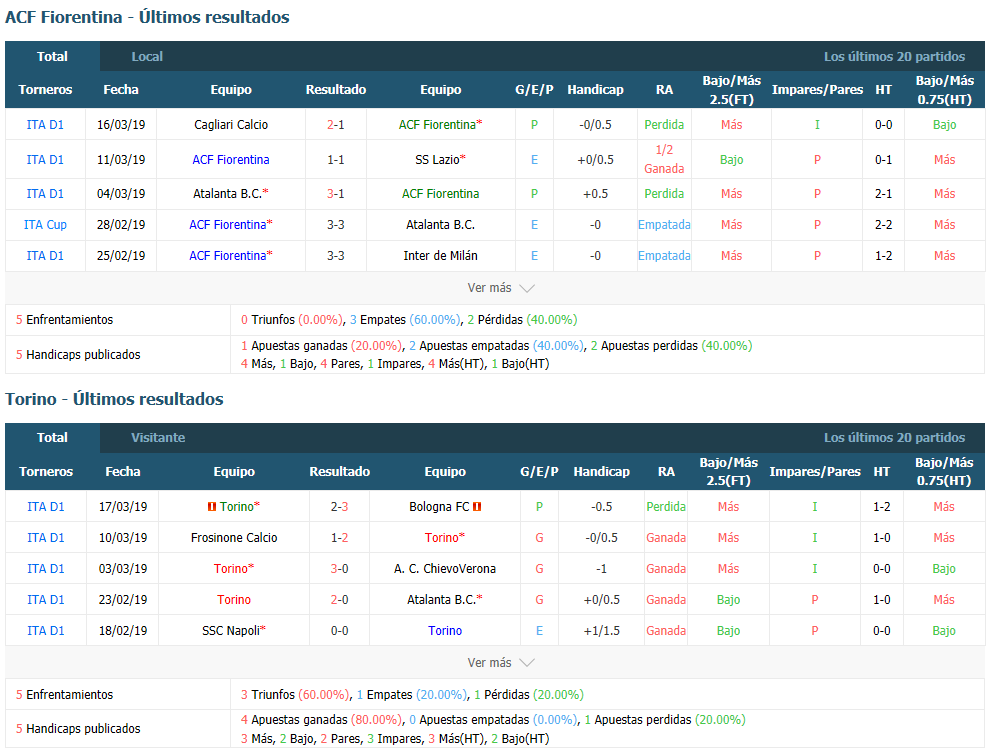Click '1/2 Ganada' RA cell
This screenshot has width=990, height=752.
point(664,159)
